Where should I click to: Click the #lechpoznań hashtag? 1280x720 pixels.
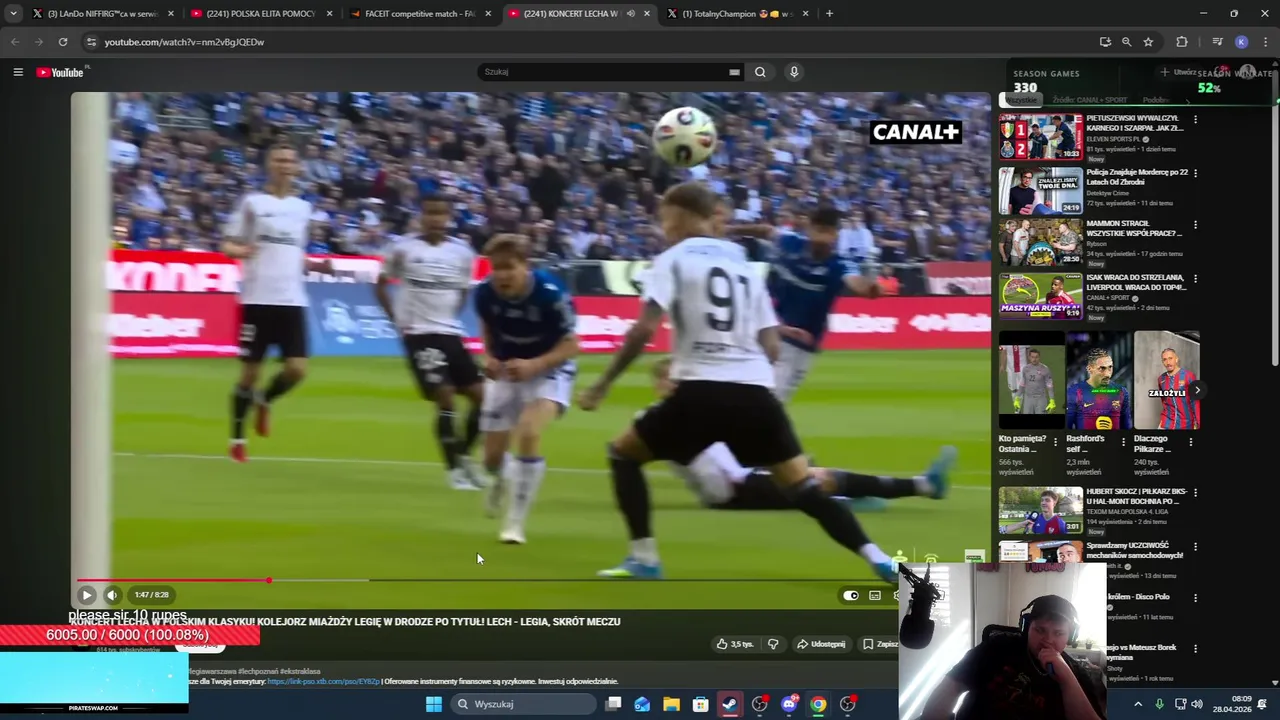(258, 671)
